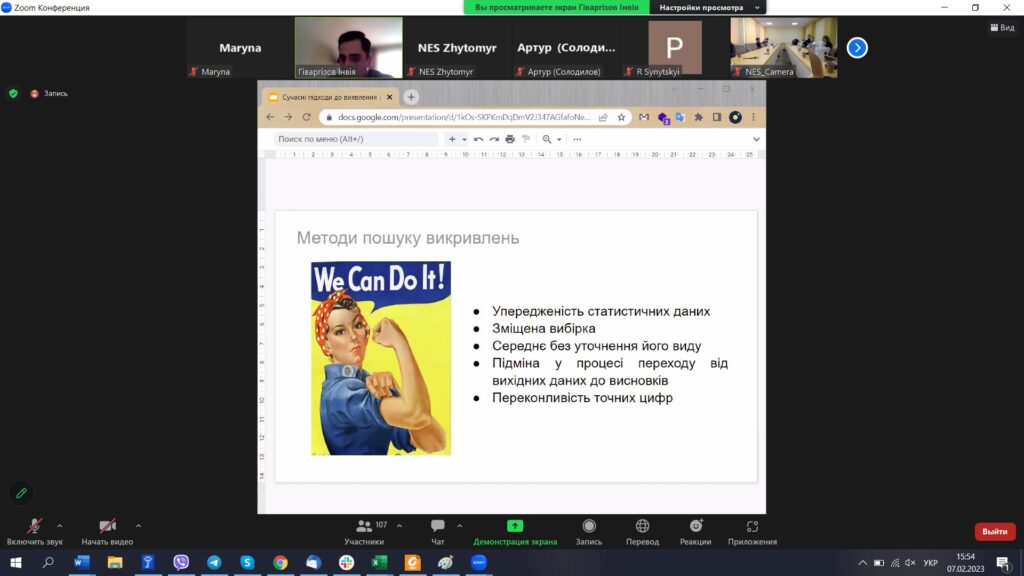
Task: Unmute with the Включить звук microphone button
Action: tap(35, 532)
